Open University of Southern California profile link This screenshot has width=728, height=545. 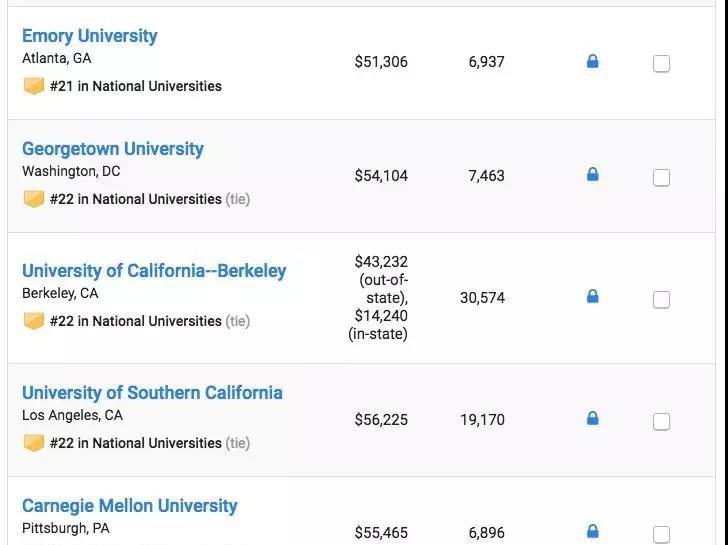click(152, 393)
